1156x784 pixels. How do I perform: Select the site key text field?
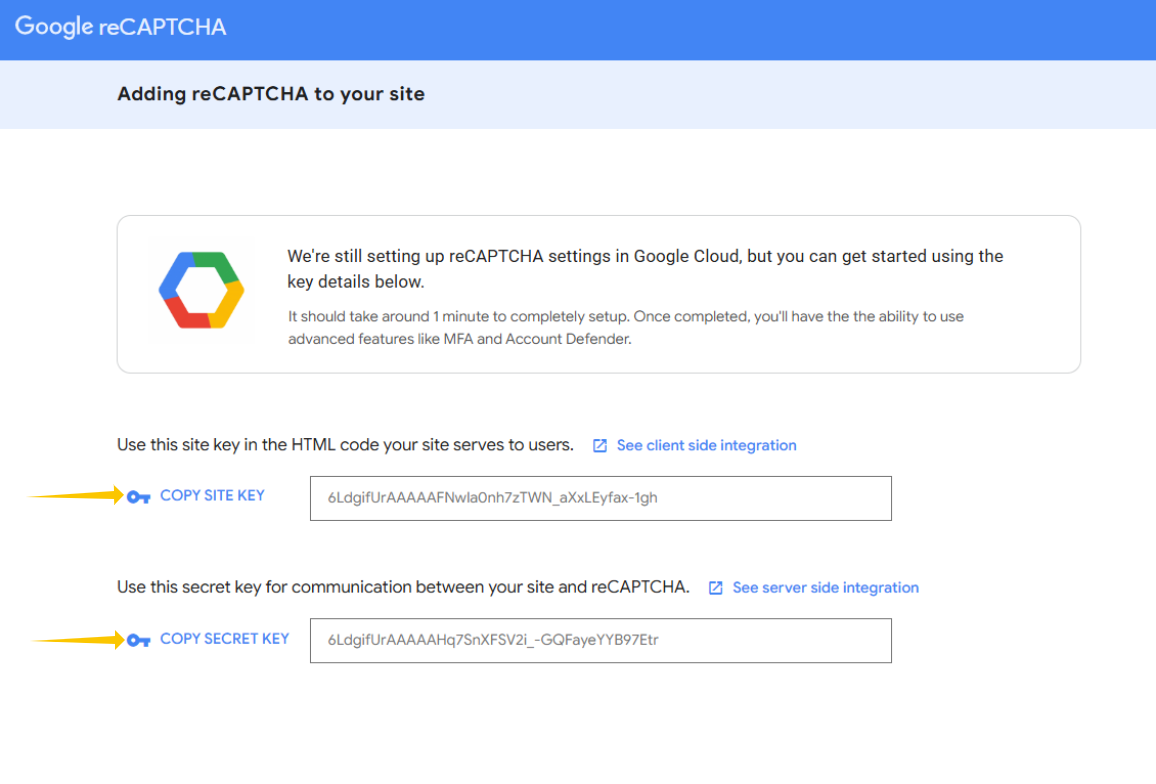601,499
